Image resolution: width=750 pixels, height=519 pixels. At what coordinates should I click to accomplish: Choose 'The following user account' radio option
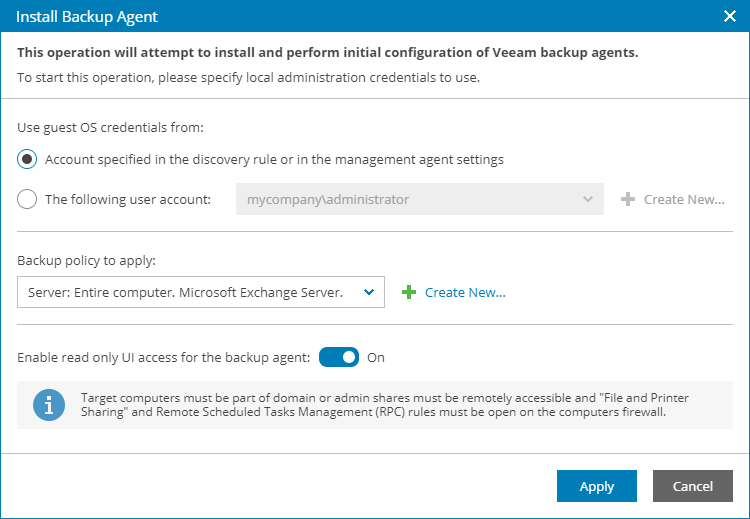click(x=28, y=199)
